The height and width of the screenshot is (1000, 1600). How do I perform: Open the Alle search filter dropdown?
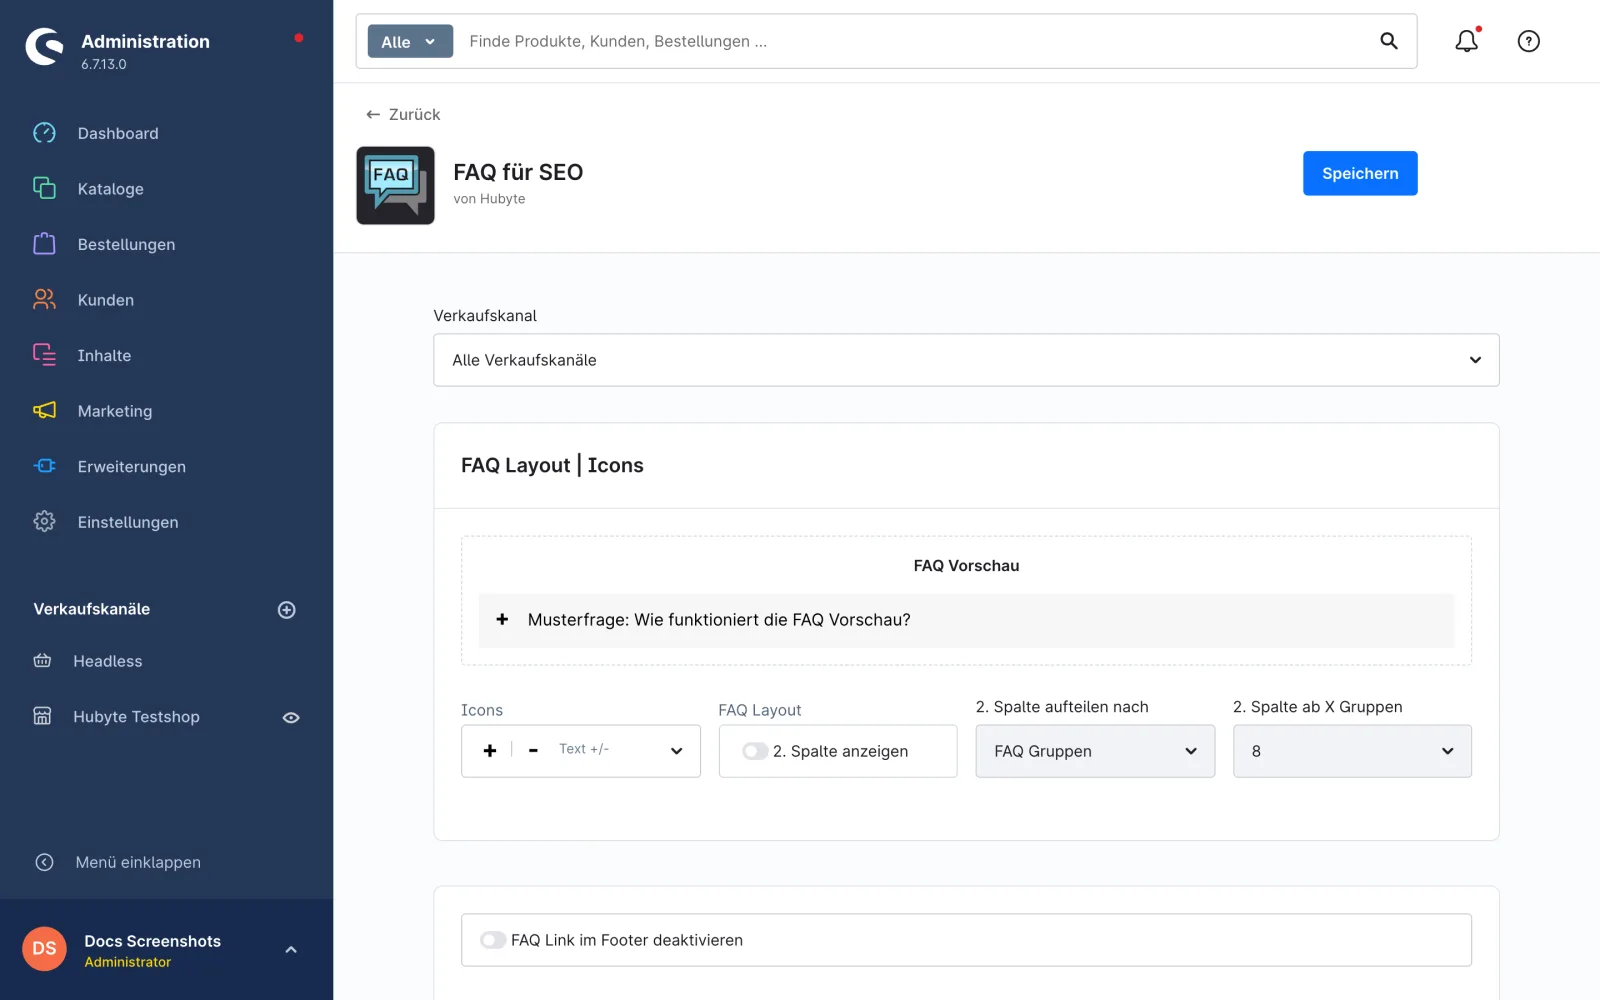pos(410,41)
